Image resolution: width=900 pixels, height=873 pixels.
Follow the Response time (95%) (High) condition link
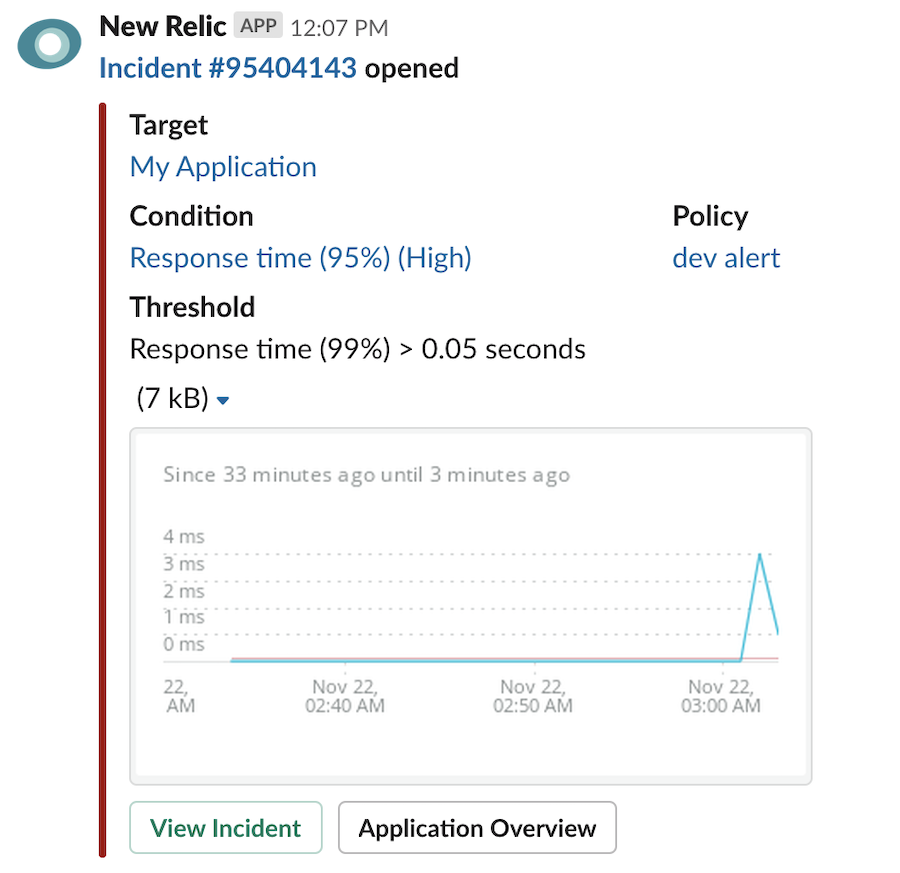tap(300, 258)
